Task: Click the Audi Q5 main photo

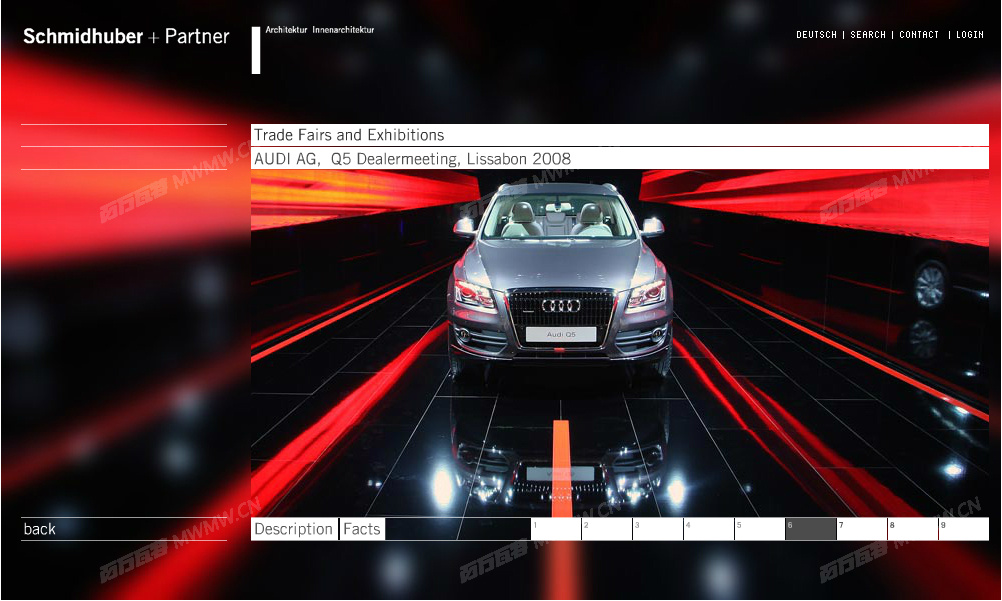Action: (620, 343)
